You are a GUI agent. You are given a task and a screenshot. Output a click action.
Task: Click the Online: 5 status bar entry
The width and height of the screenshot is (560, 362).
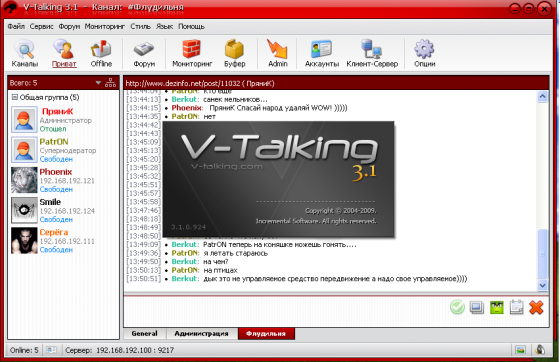[x=24, y=350]
